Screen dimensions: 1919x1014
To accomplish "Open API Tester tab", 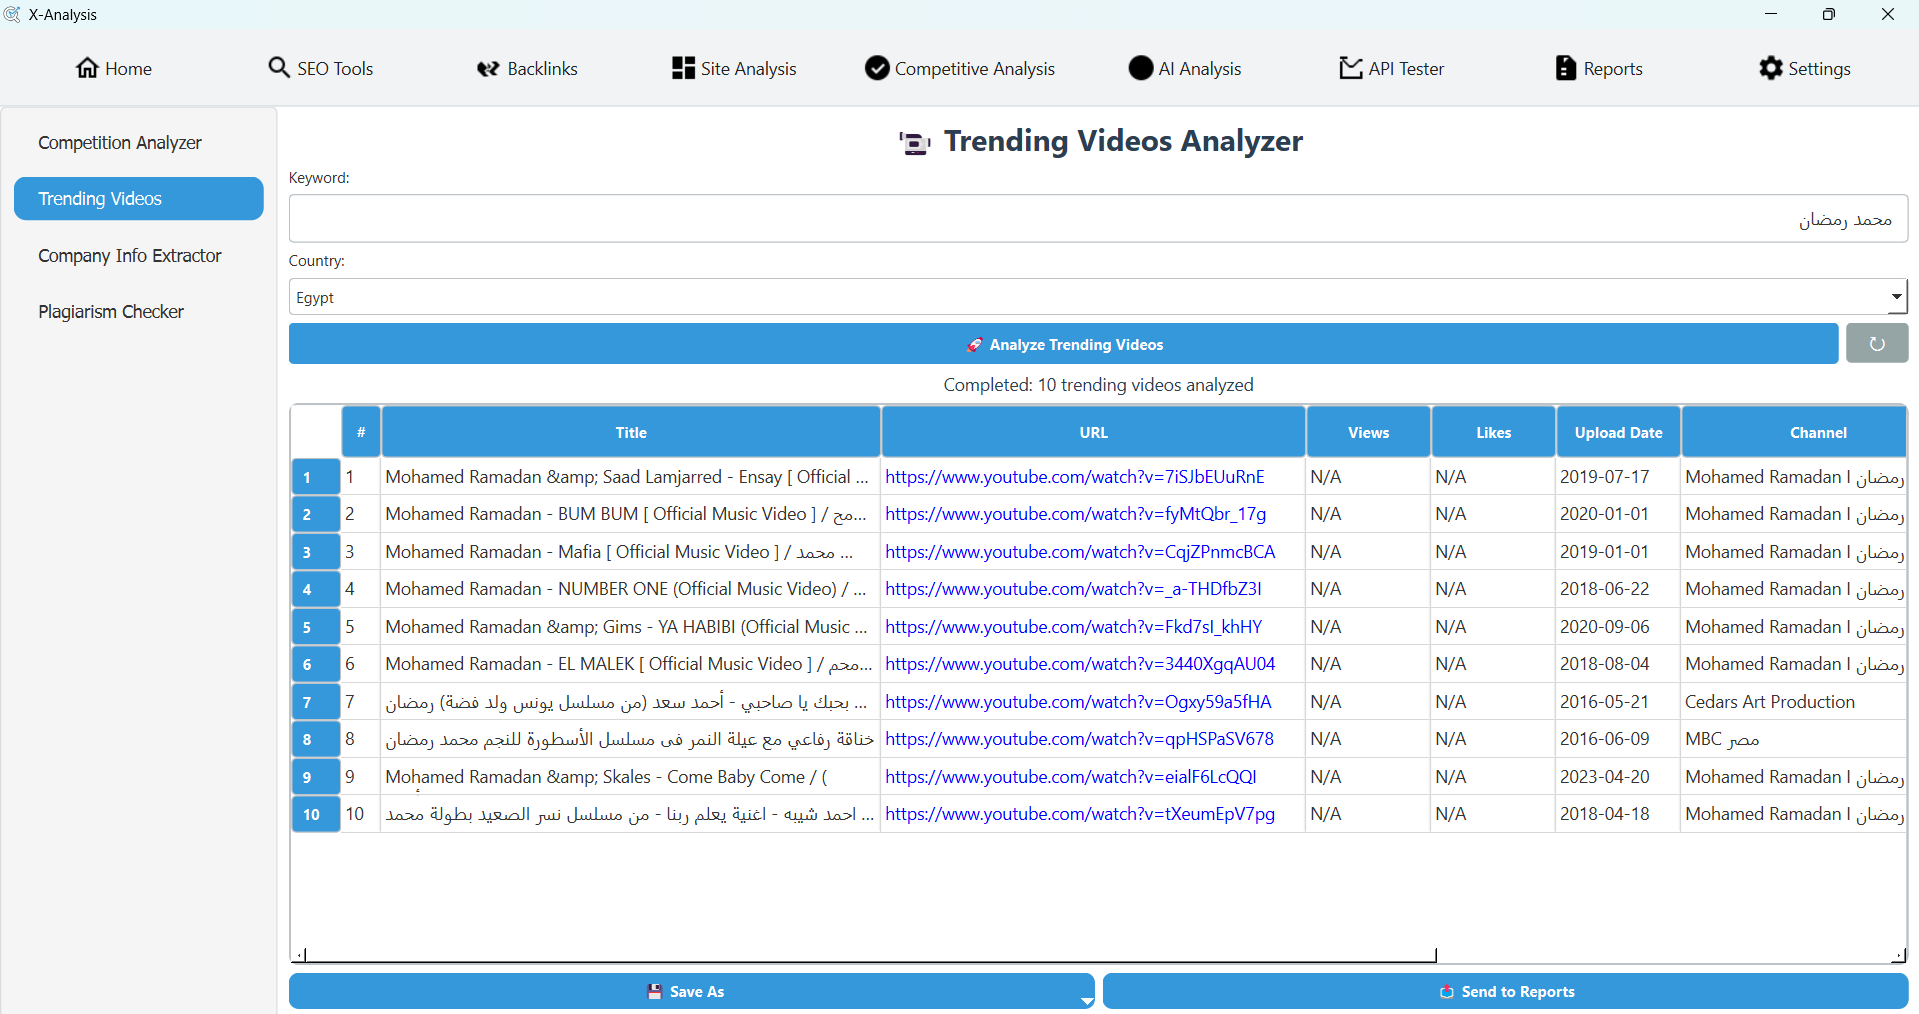I will [1392, 68].
